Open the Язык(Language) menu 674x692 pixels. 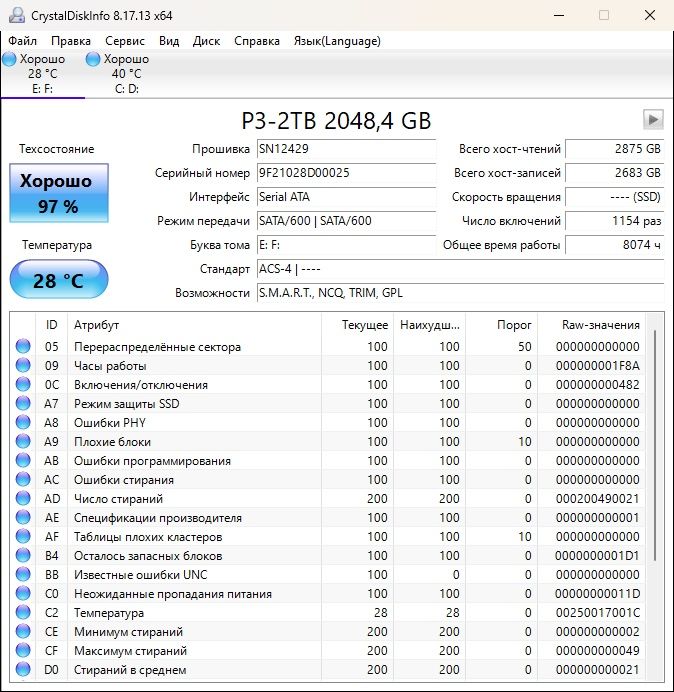337,41
